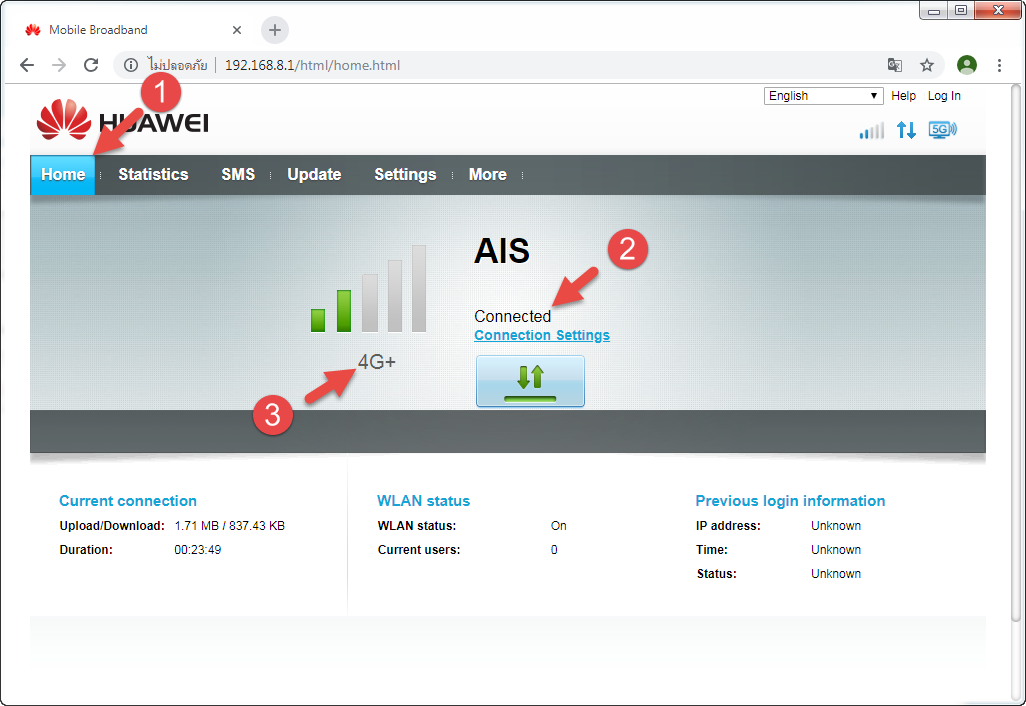Click the data transfer arrows status icon

(x=906, y=130)
